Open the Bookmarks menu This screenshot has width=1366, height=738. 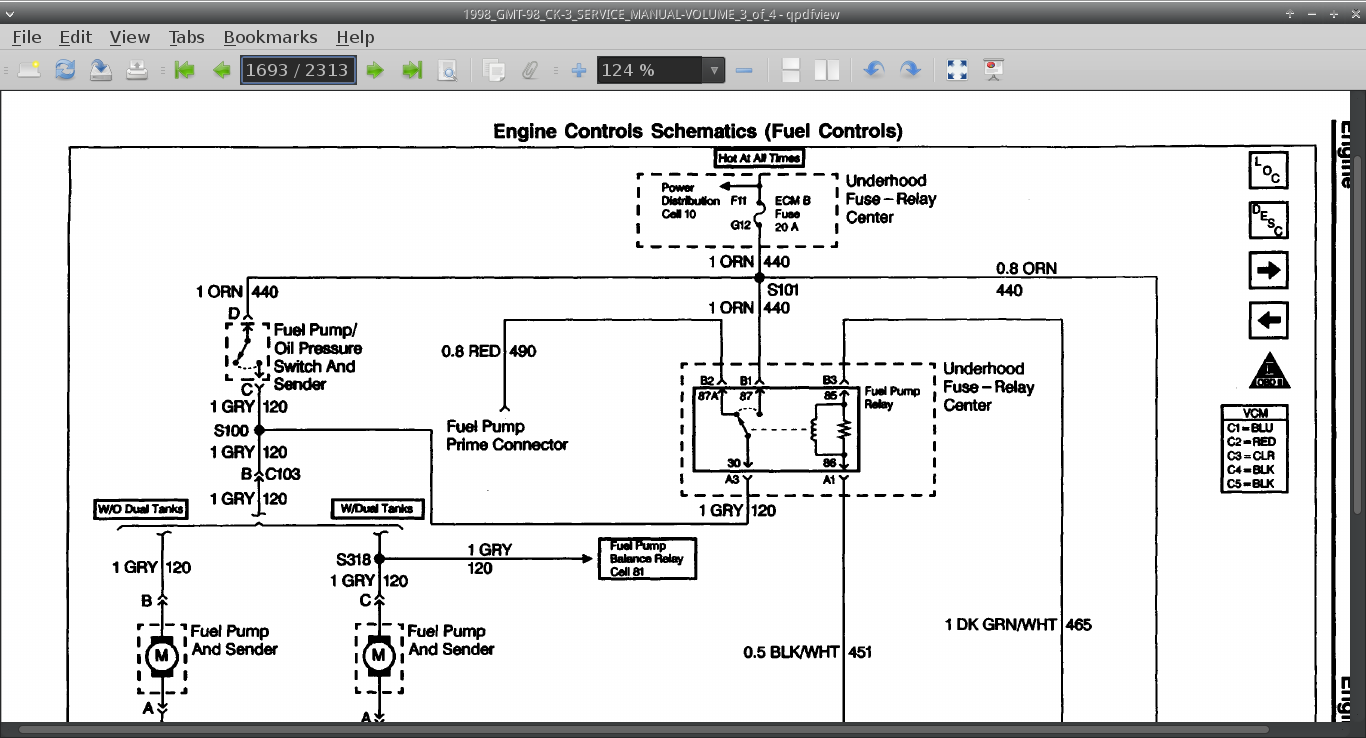tap(270, 37)
